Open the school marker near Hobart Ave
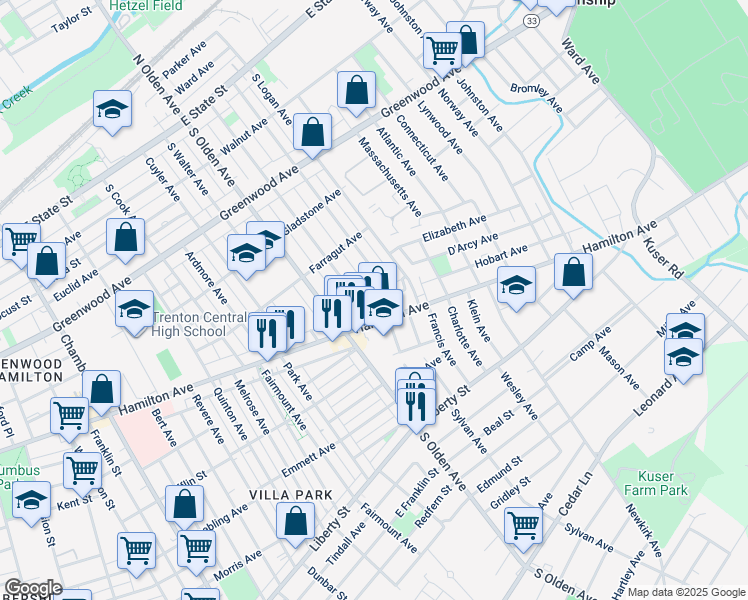This screenshot has height=600, width=748. pos(516,286)
